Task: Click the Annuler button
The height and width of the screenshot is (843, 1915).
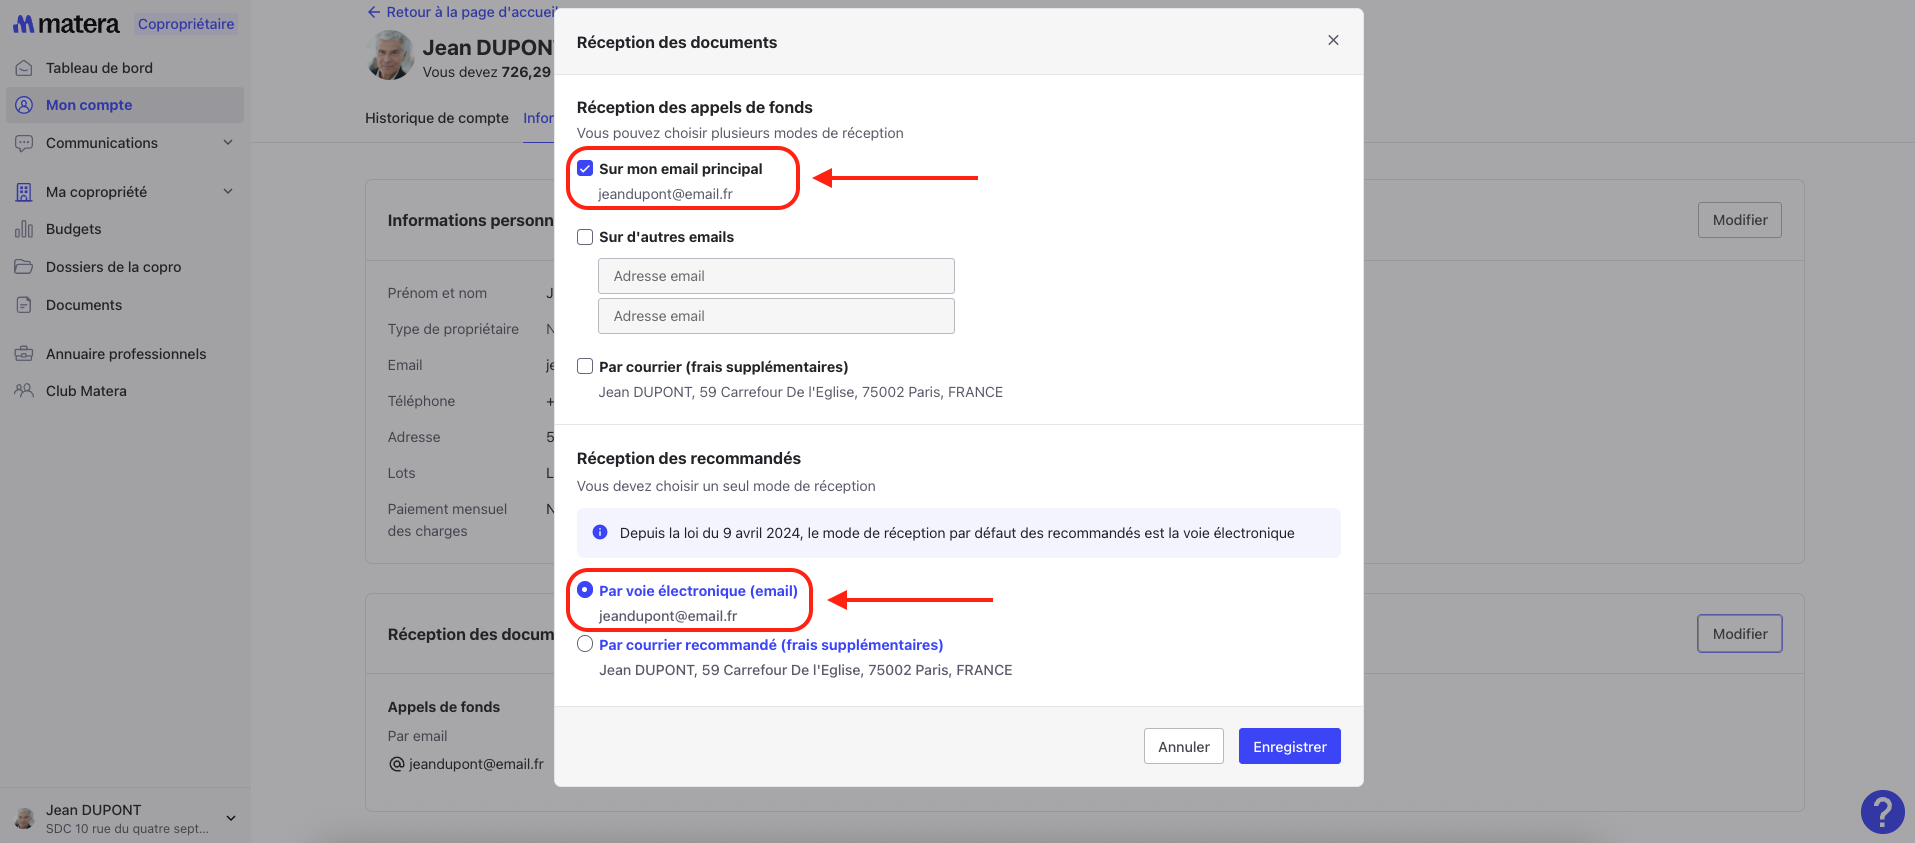Action: (x=1183, y=746)
